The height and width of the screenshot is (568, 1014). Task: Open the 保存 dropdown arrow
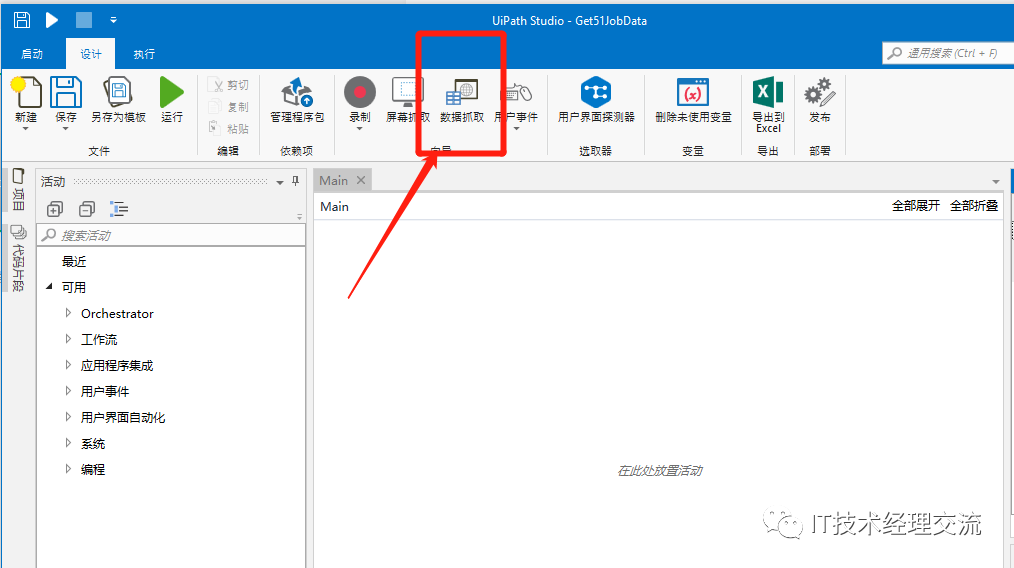[65, 129]
